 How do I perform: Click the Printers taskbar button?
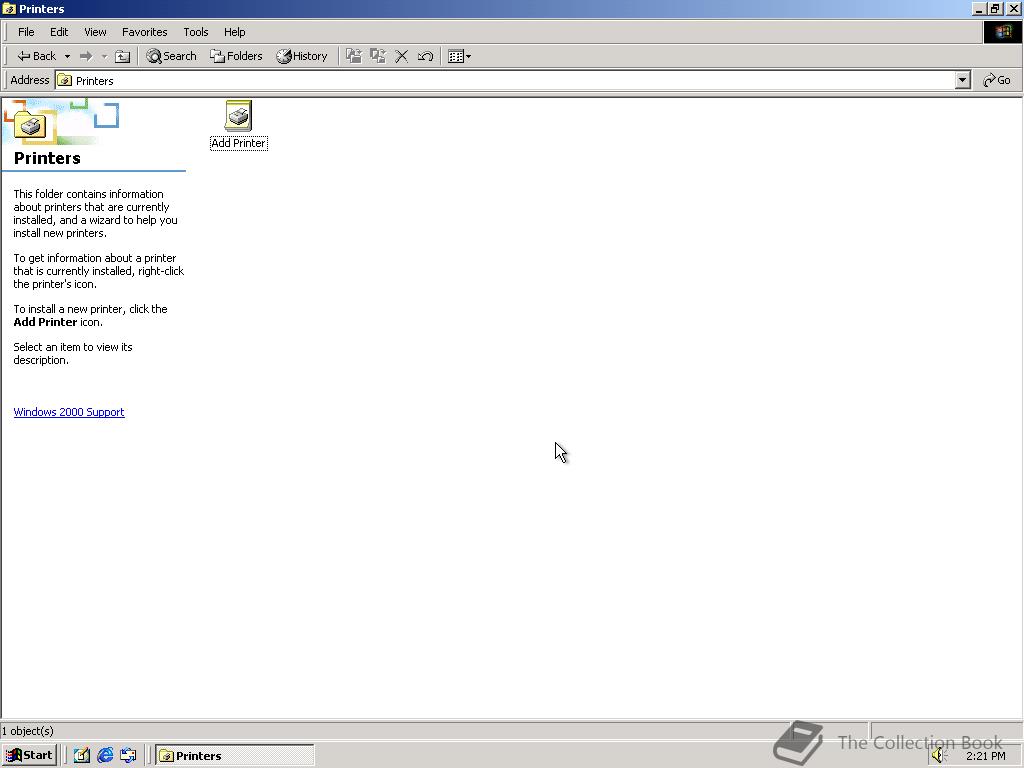234,756
